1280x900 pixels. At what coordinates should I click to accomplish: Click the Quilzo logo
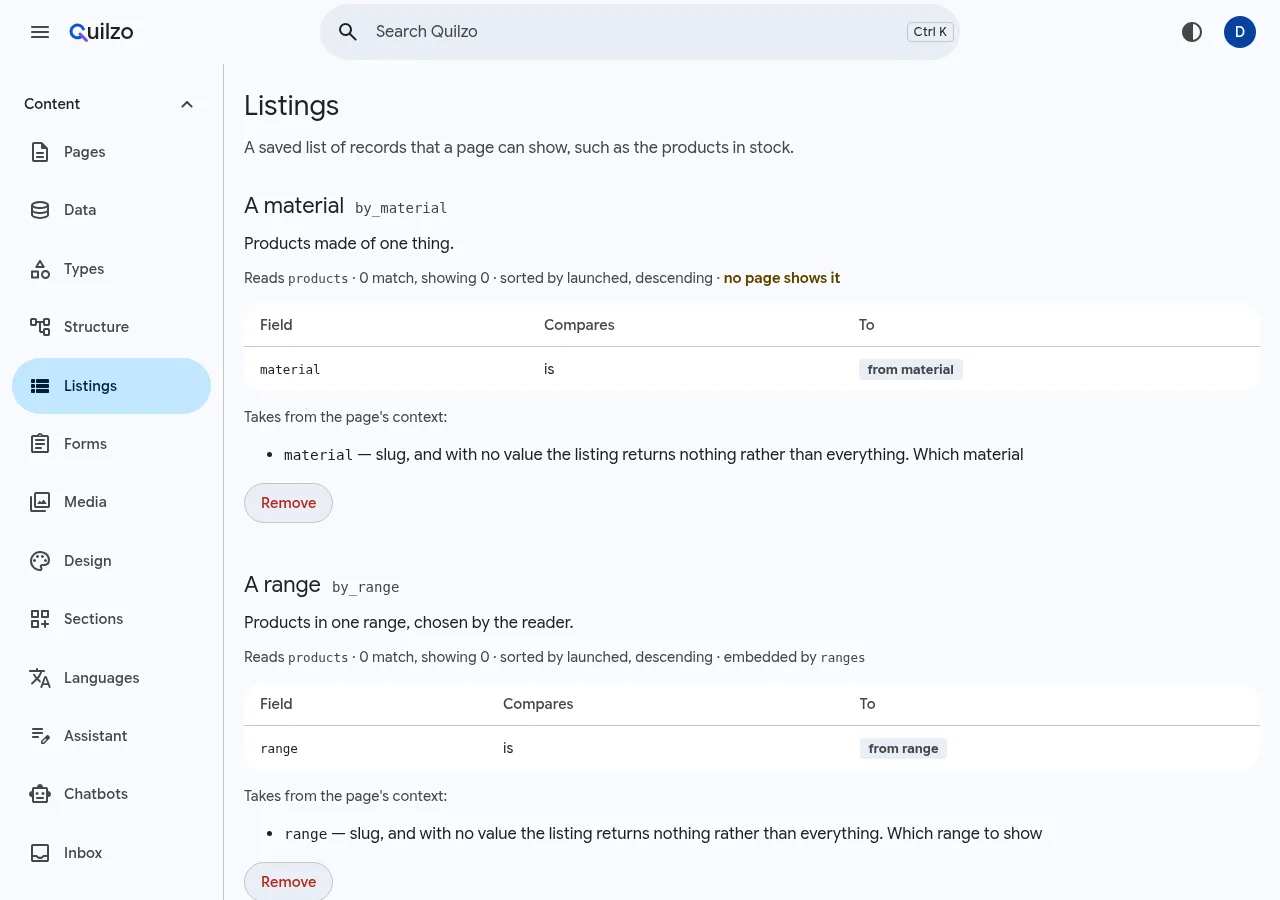(x=101, y=32)
